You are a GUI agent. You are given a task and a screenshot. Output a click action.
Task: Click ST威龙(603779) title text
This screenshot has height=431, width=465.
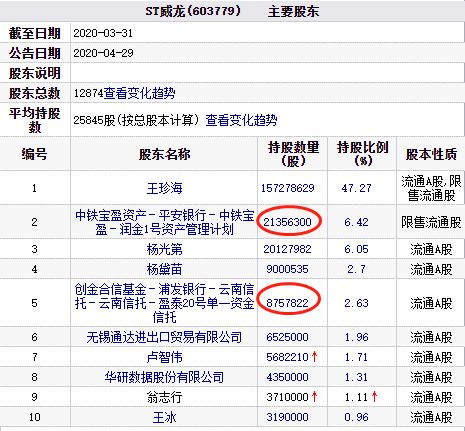[193, 11]
